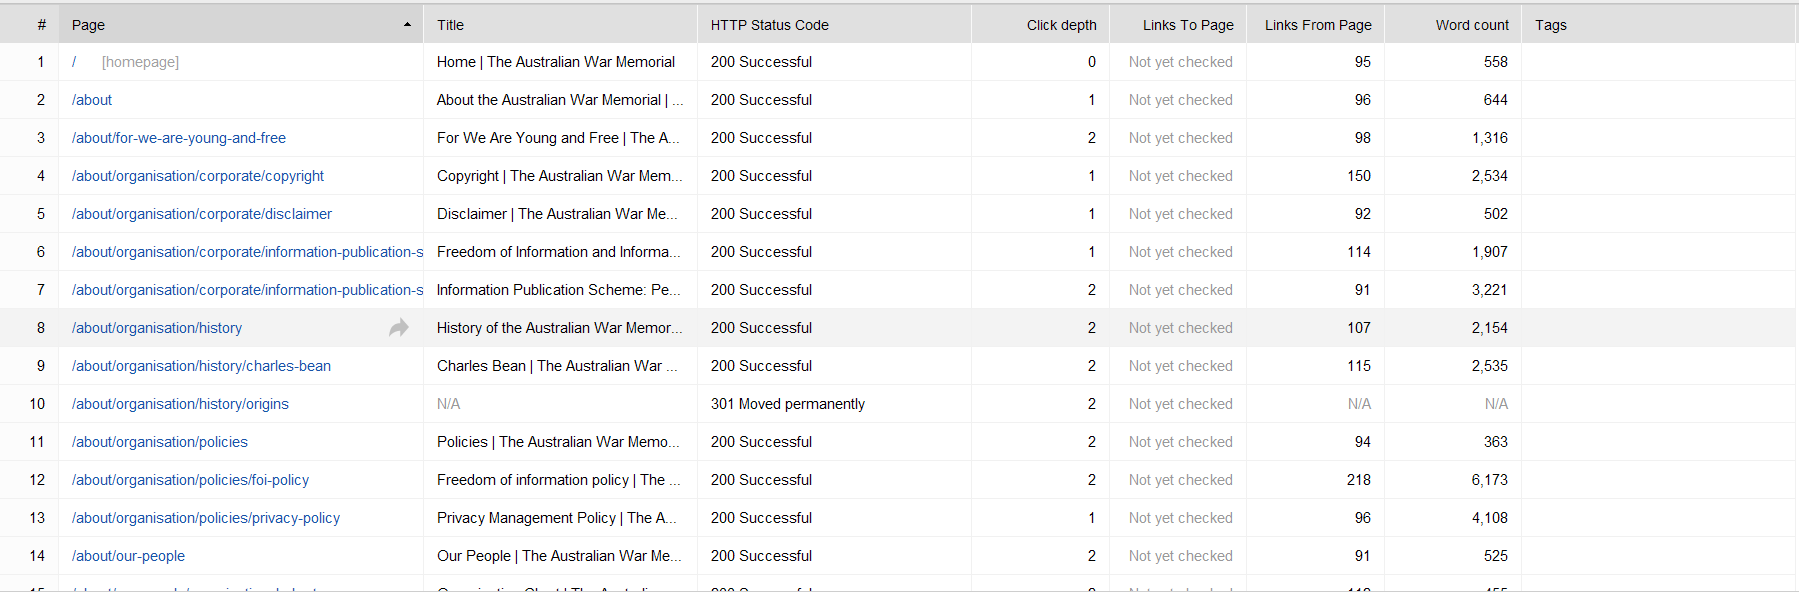Sort by Links From Page column header

[1315, 25]
